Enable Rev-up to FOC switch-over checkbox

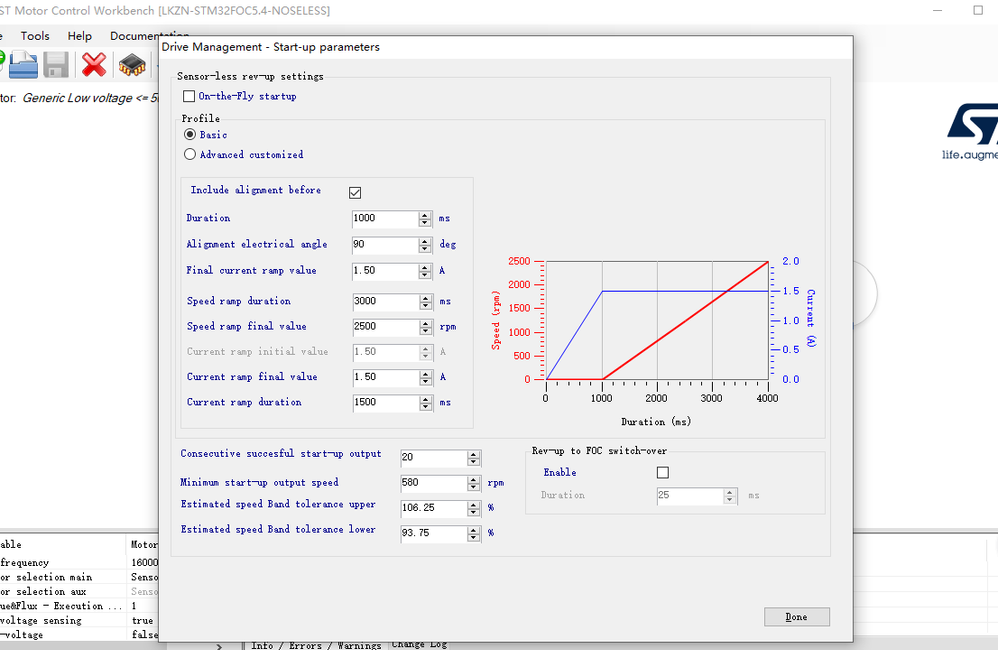[663, 472]
